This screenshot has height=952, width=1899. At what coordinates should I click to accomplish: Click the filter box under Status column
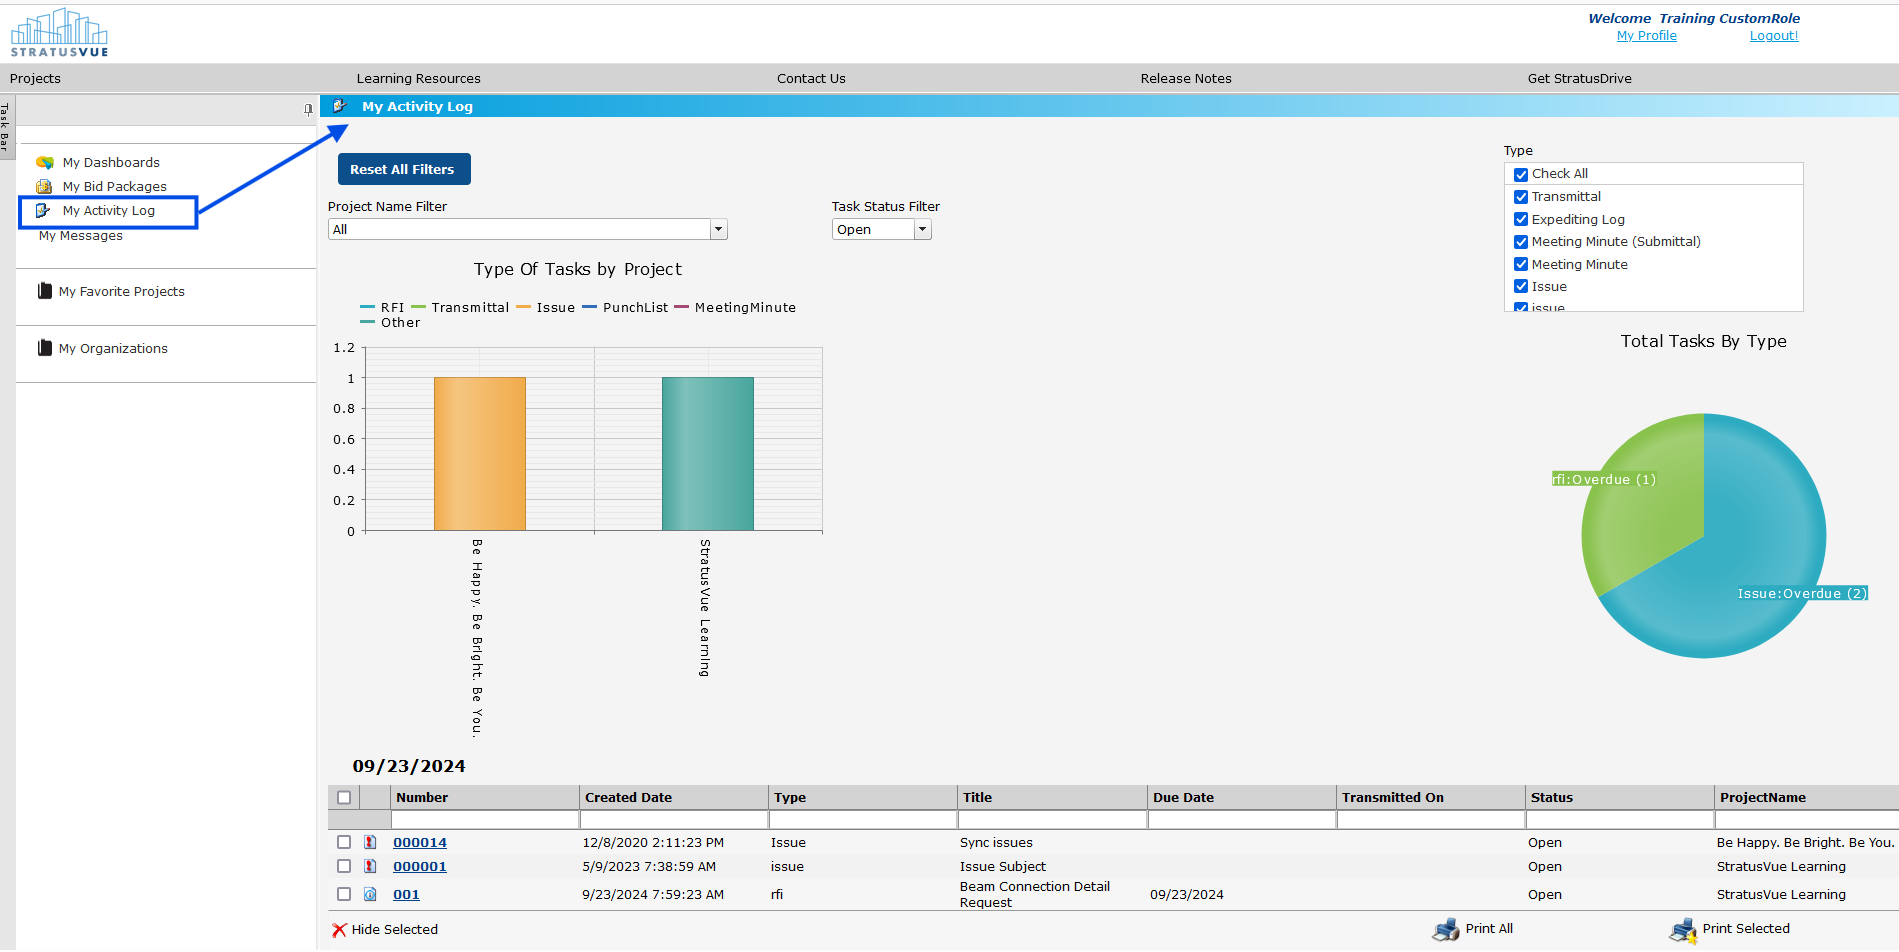pos(1620,820)
